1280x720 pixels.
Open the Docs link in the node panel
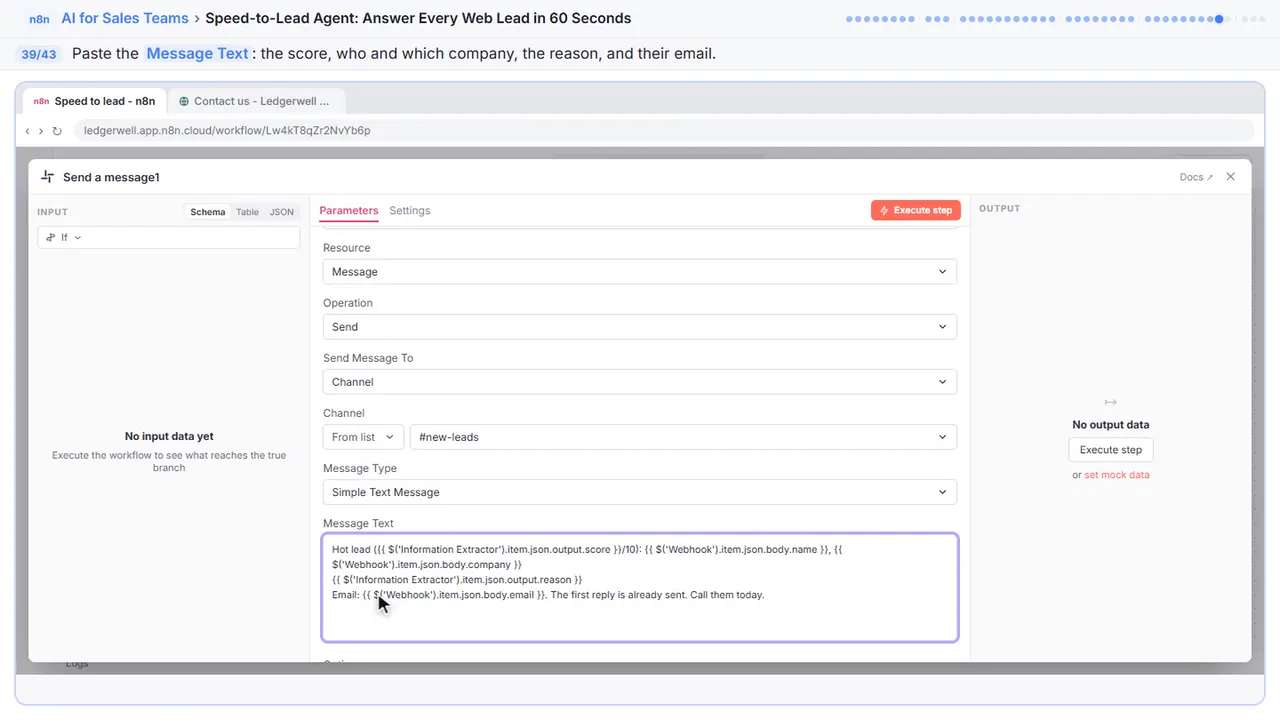tap(1196, 177)
